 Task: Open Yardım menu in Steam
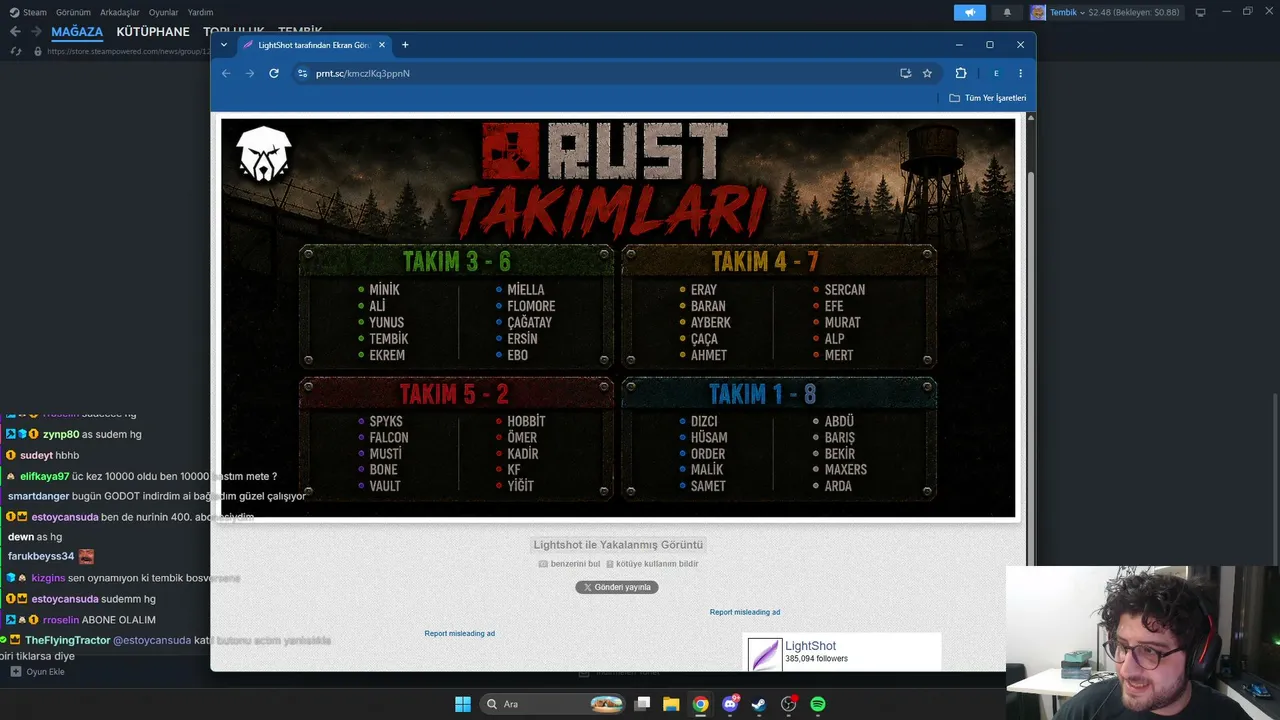pos(201,12)
